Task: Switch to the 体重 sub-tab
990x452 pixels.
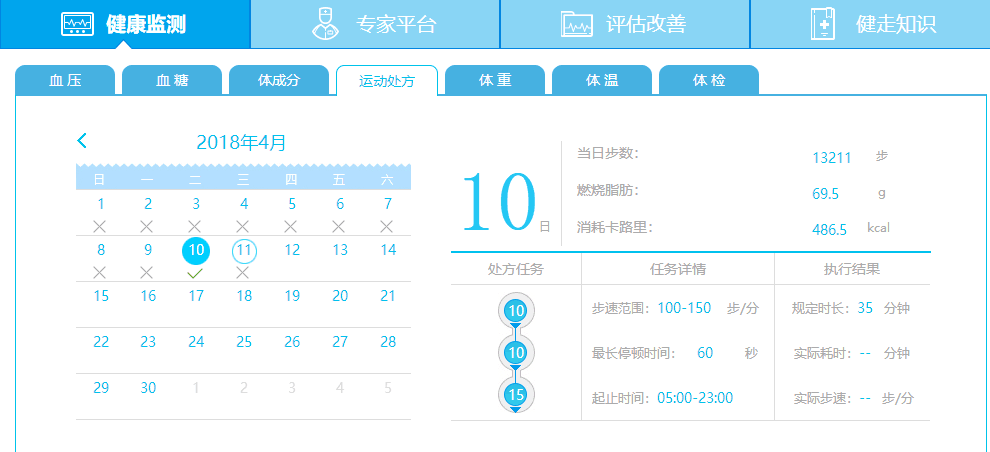Action: 495,80
